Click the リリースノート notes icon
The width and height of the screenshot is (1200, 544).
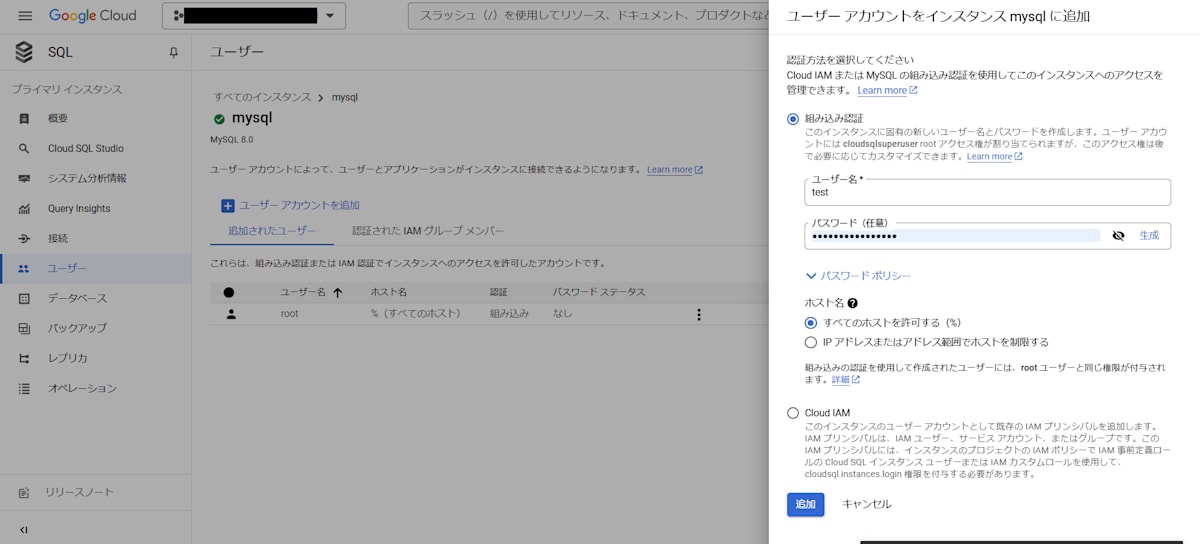[24, 492]
